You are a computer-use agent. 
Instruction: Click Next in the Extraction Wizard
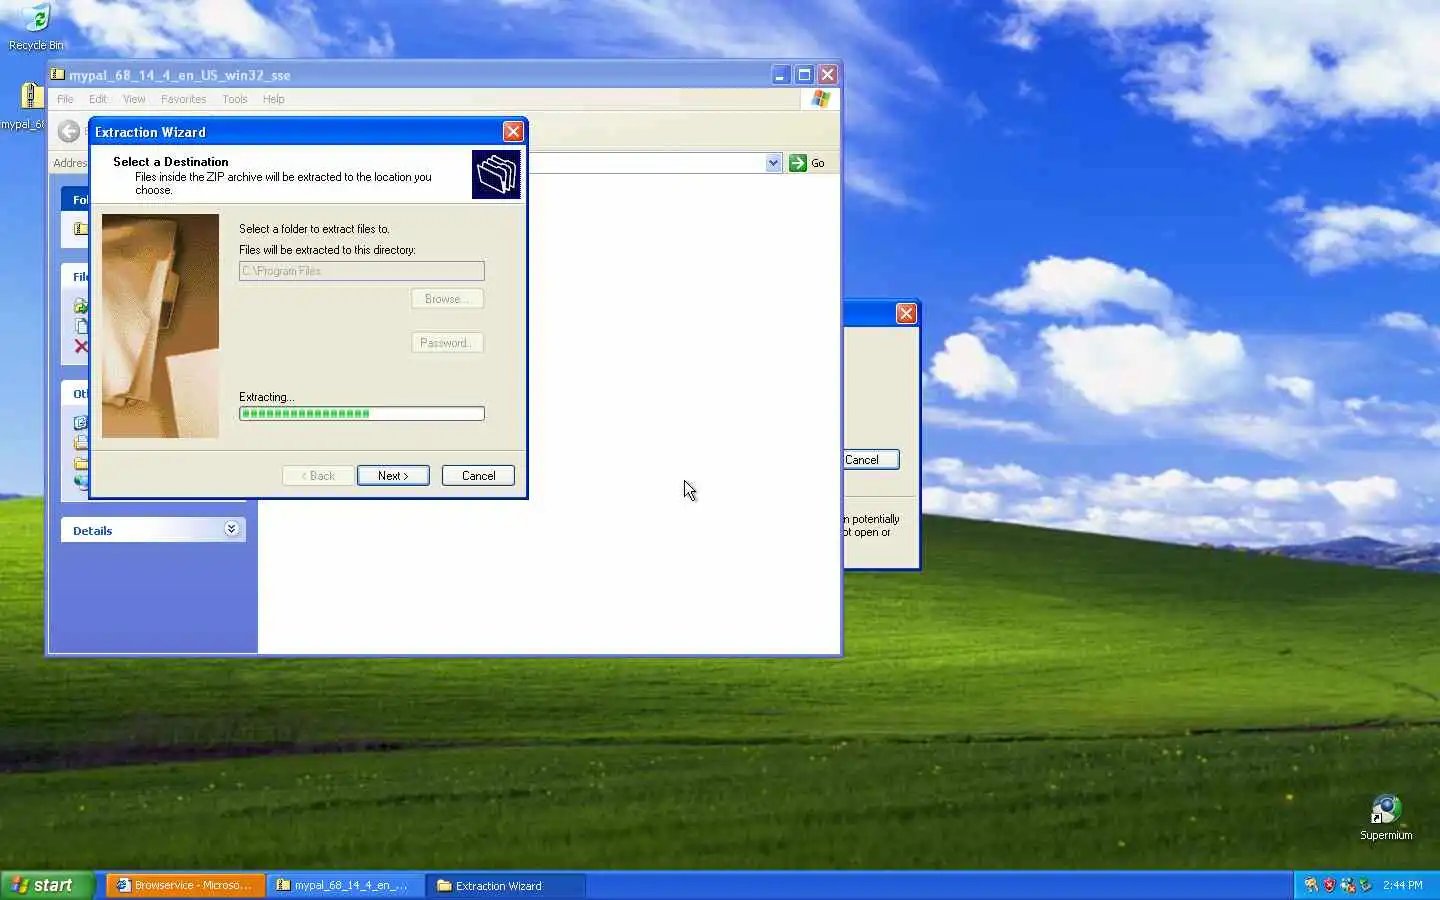tap(393, 476)
